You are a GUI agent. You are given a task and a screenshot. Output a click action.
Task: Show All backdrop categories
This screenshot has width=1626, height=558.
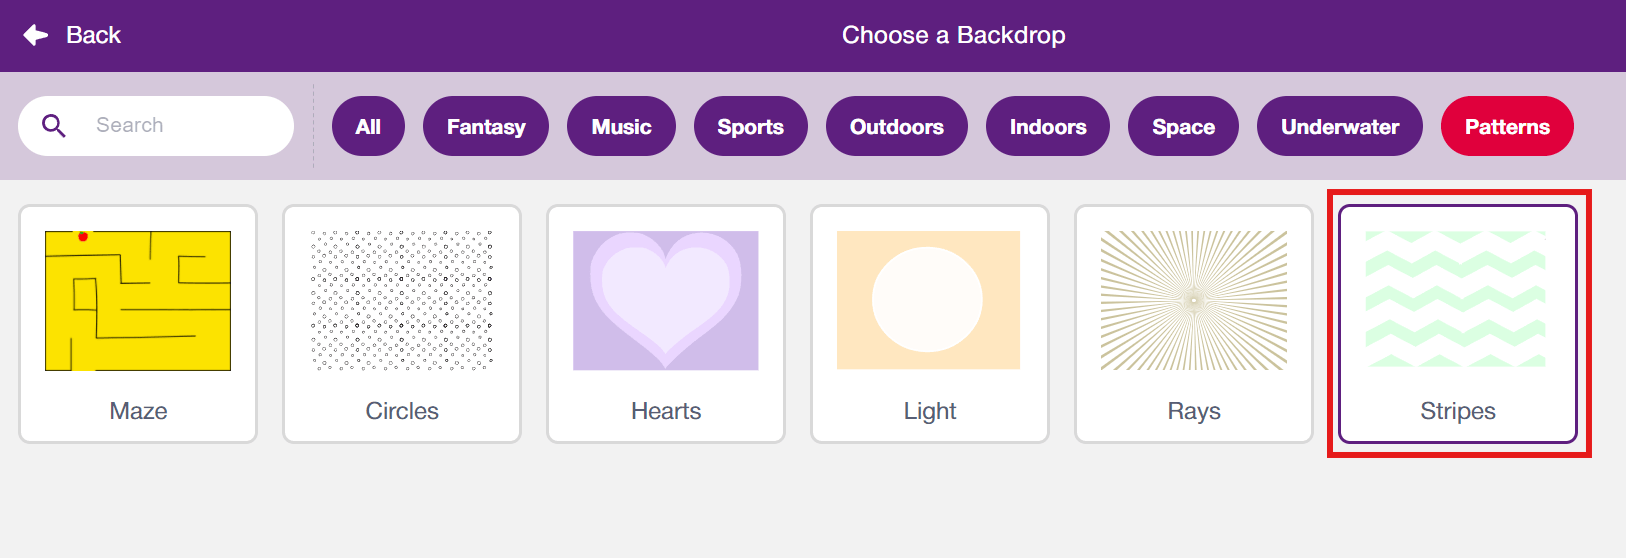(368, 127)
